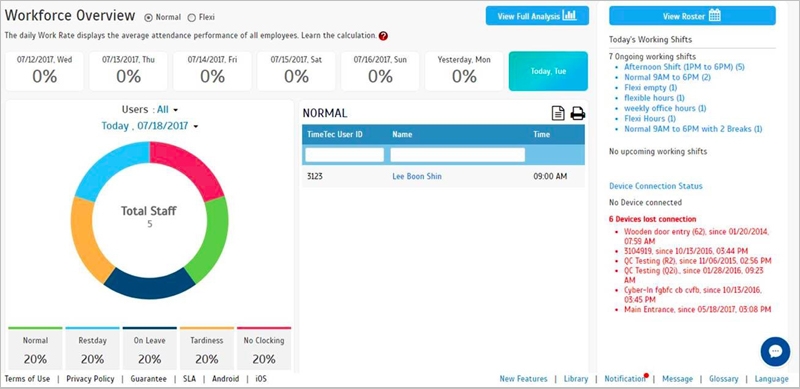Open the flexible hours (1) shift link

point(654,98)
